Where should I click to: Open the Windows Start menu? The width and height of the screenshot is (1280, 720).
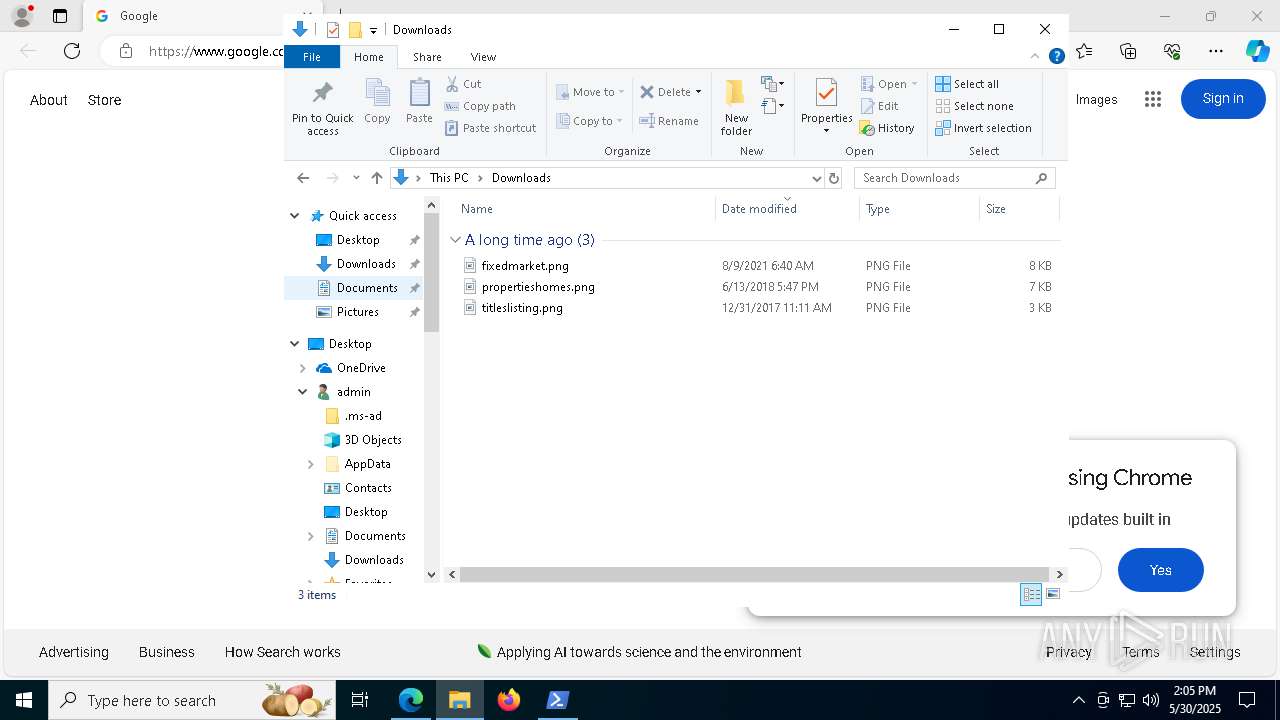pos(24,700)
